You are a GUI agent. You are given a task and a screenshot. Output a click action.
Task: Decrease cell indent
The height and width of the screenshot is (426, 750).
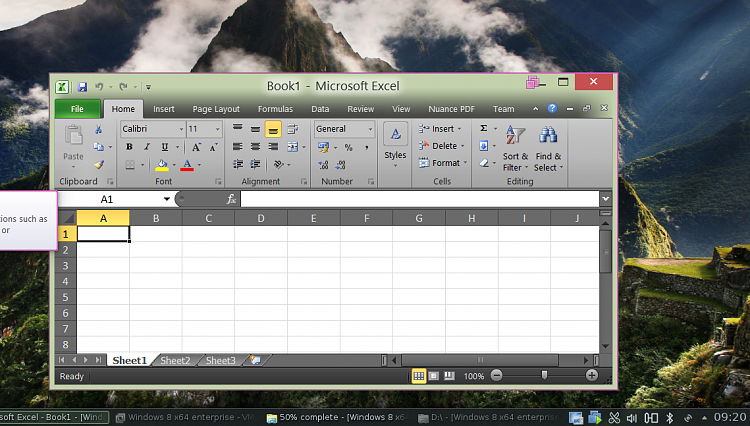click(238, 164)
